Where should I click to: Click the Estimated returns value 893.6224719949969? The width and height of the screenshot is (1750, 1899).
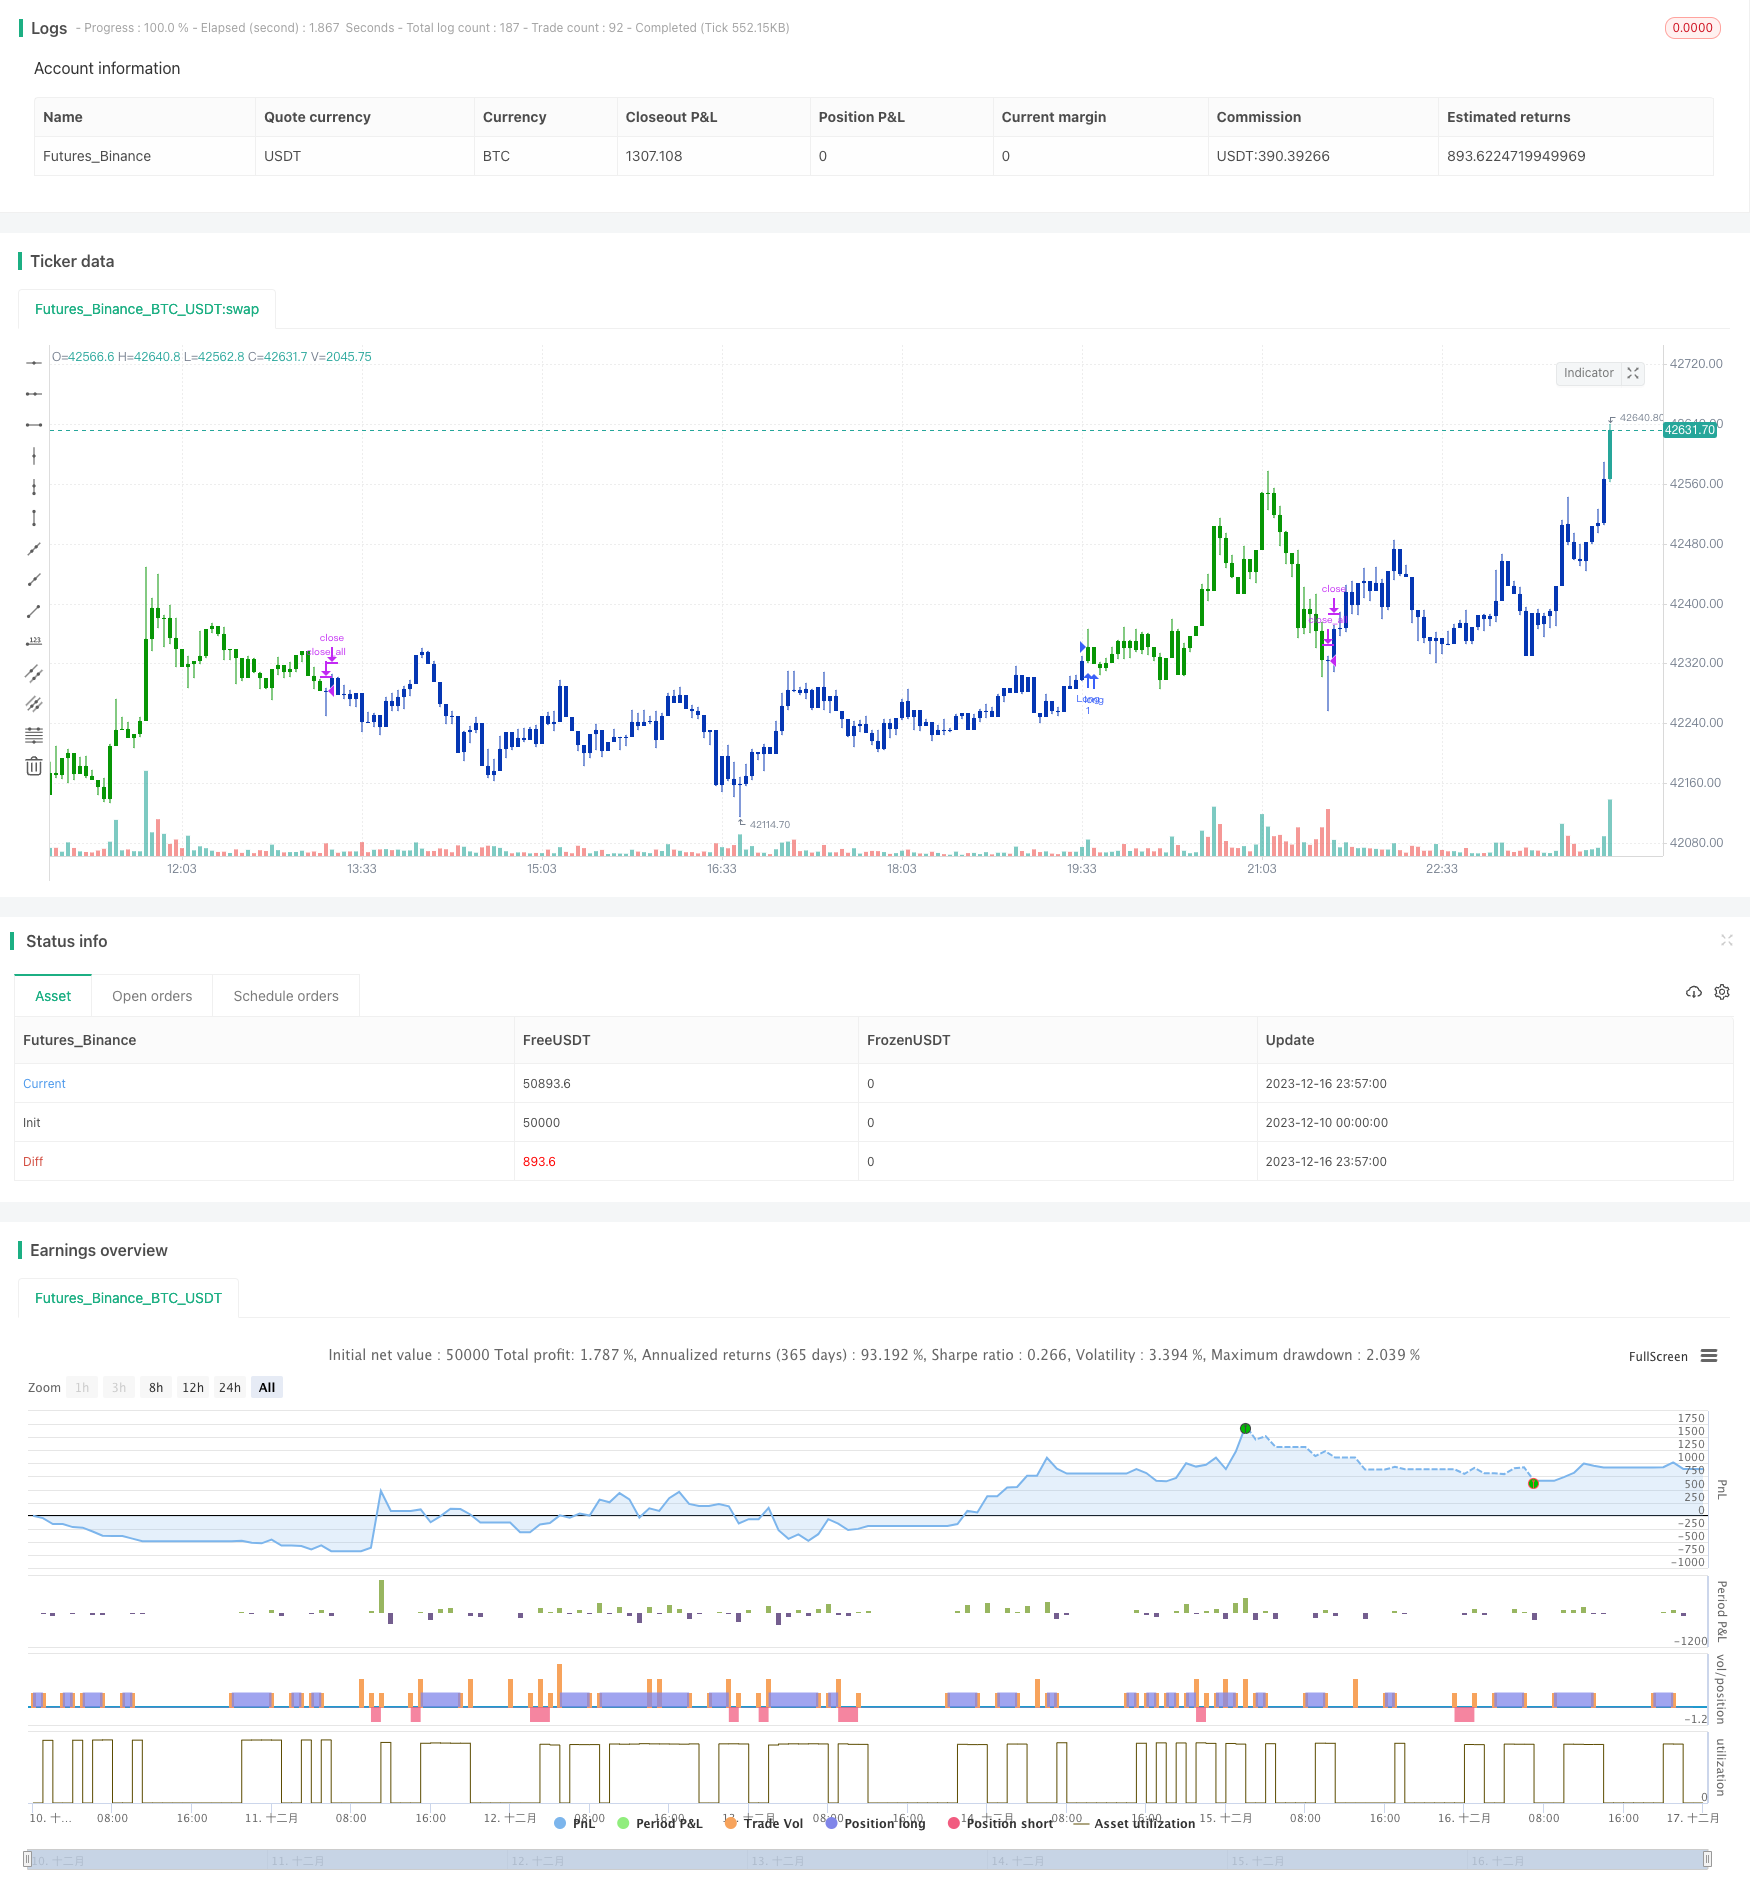[x=1516, y=156]
